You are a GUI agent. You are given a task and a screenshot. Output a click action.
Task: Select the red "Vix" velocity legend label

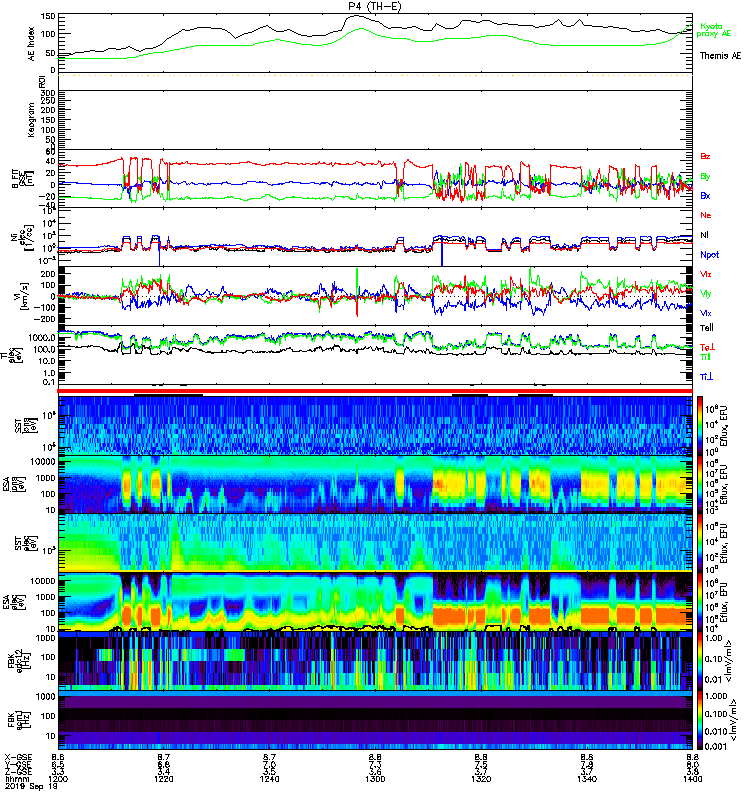click(x=706, y=274)
